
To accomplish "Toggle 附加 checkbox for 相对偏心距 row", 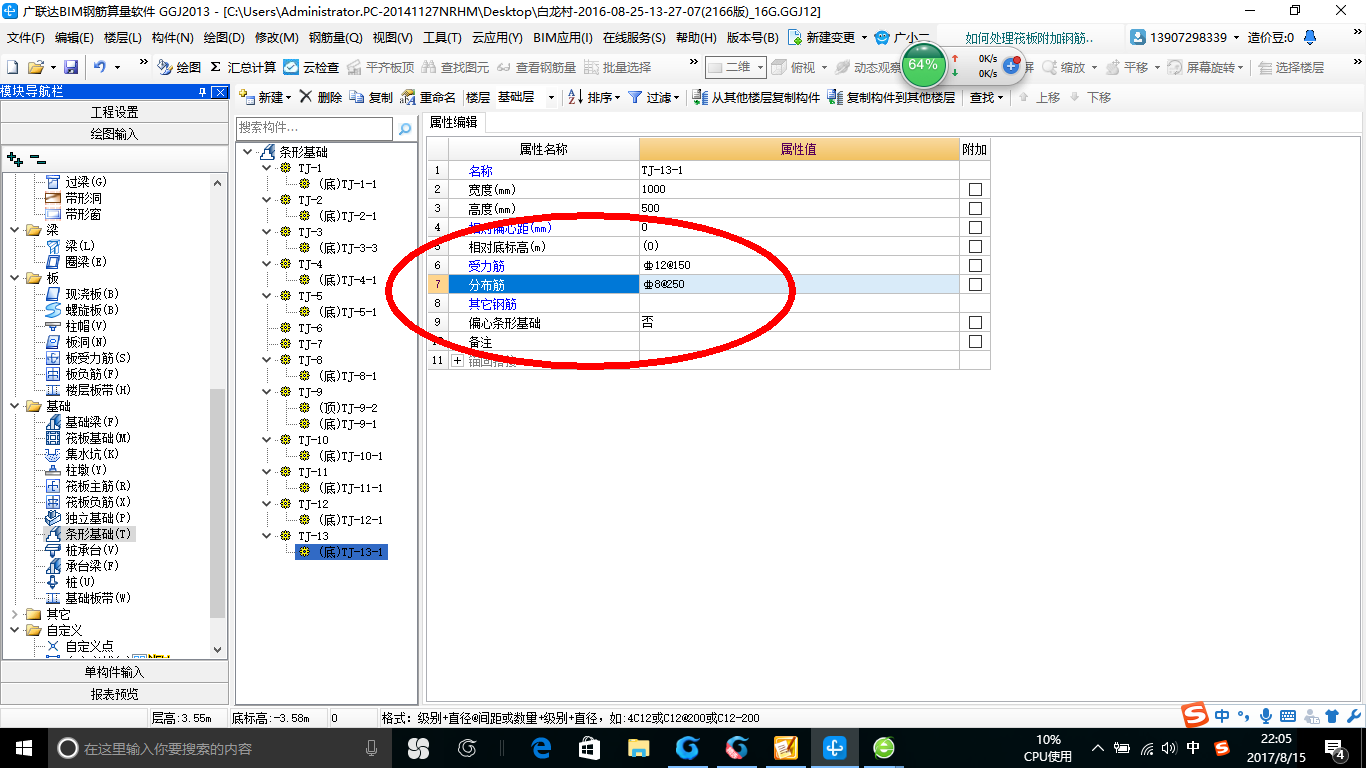I will pos(975,228).
